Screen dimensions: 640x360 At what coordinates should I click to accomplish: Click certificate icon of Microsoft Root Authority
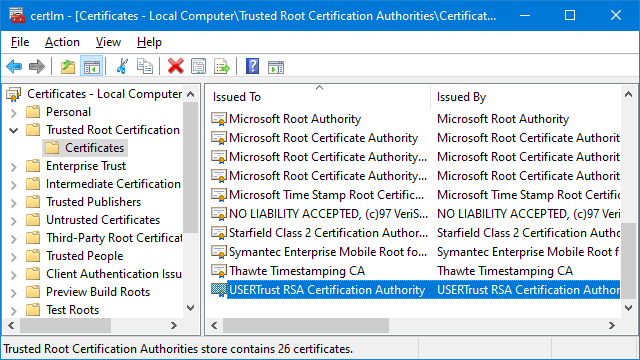pyautogui.click(x=219, y=119)
